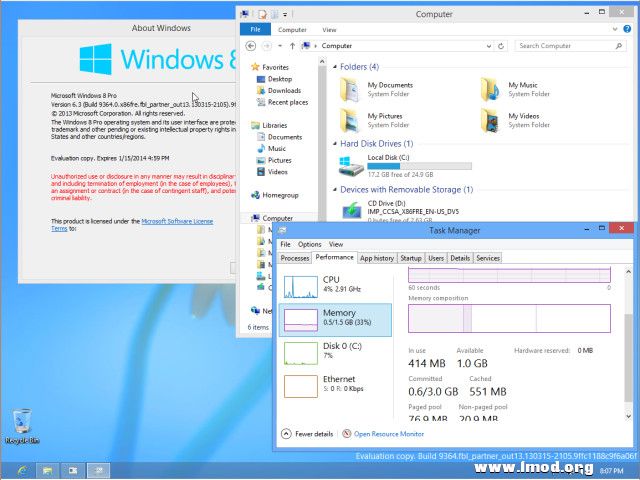Collapse the Folders (4) group

334,67
